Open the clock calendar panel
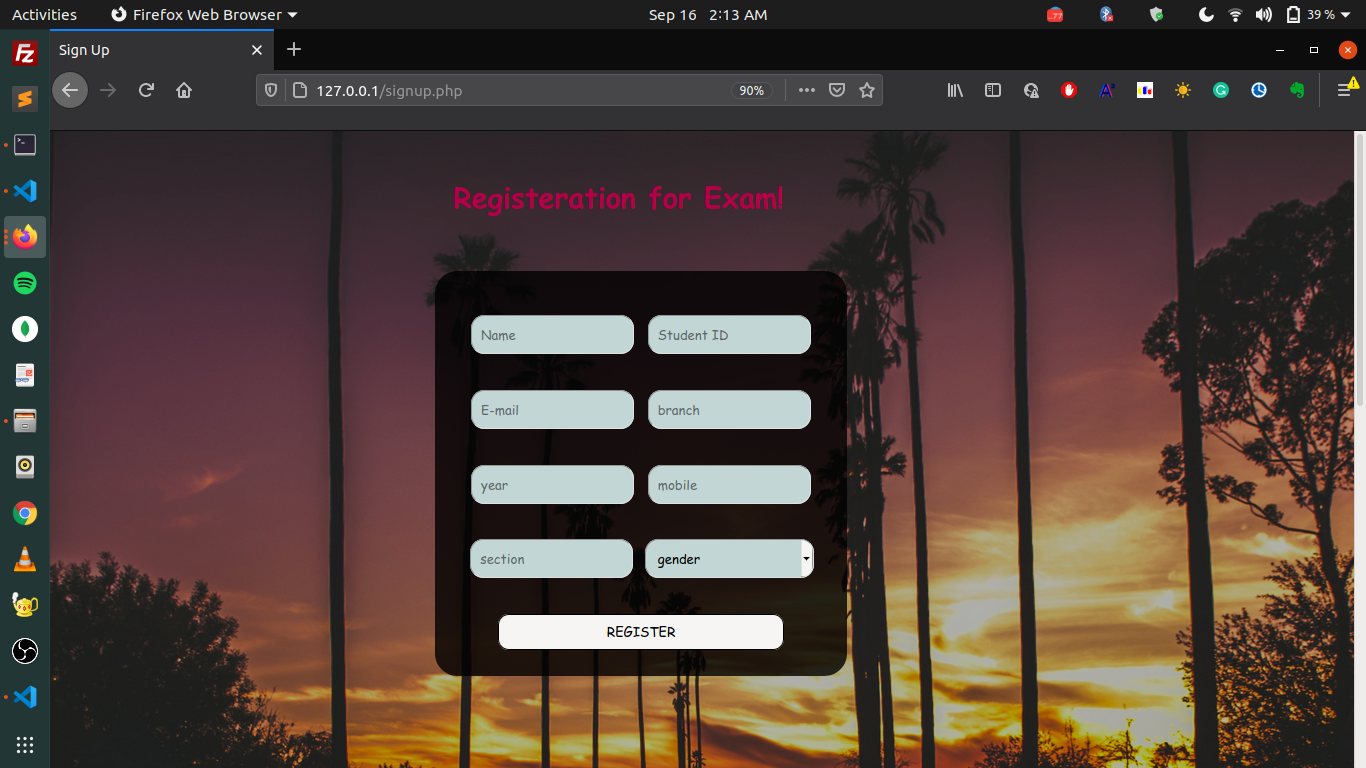This screenshot has width=1366, height=768. 708,15
